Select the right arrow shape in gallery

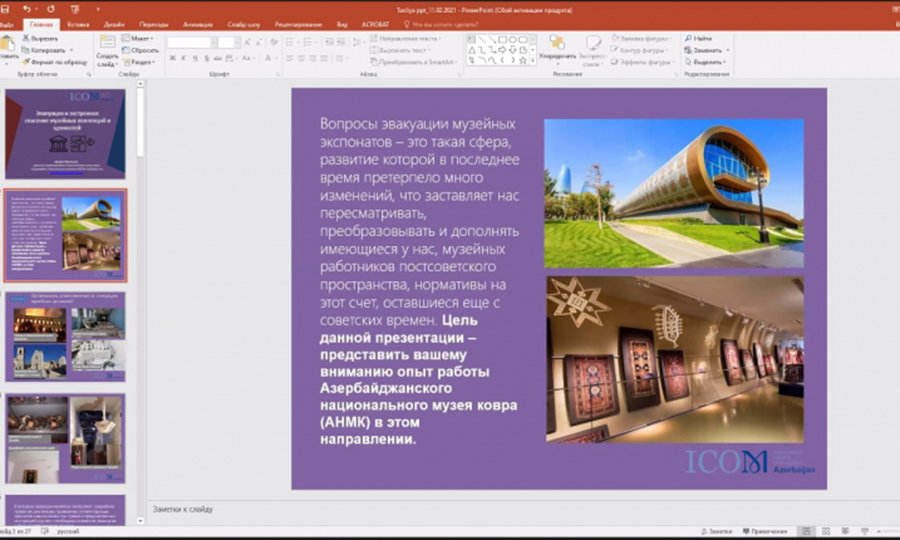[502, 50]
